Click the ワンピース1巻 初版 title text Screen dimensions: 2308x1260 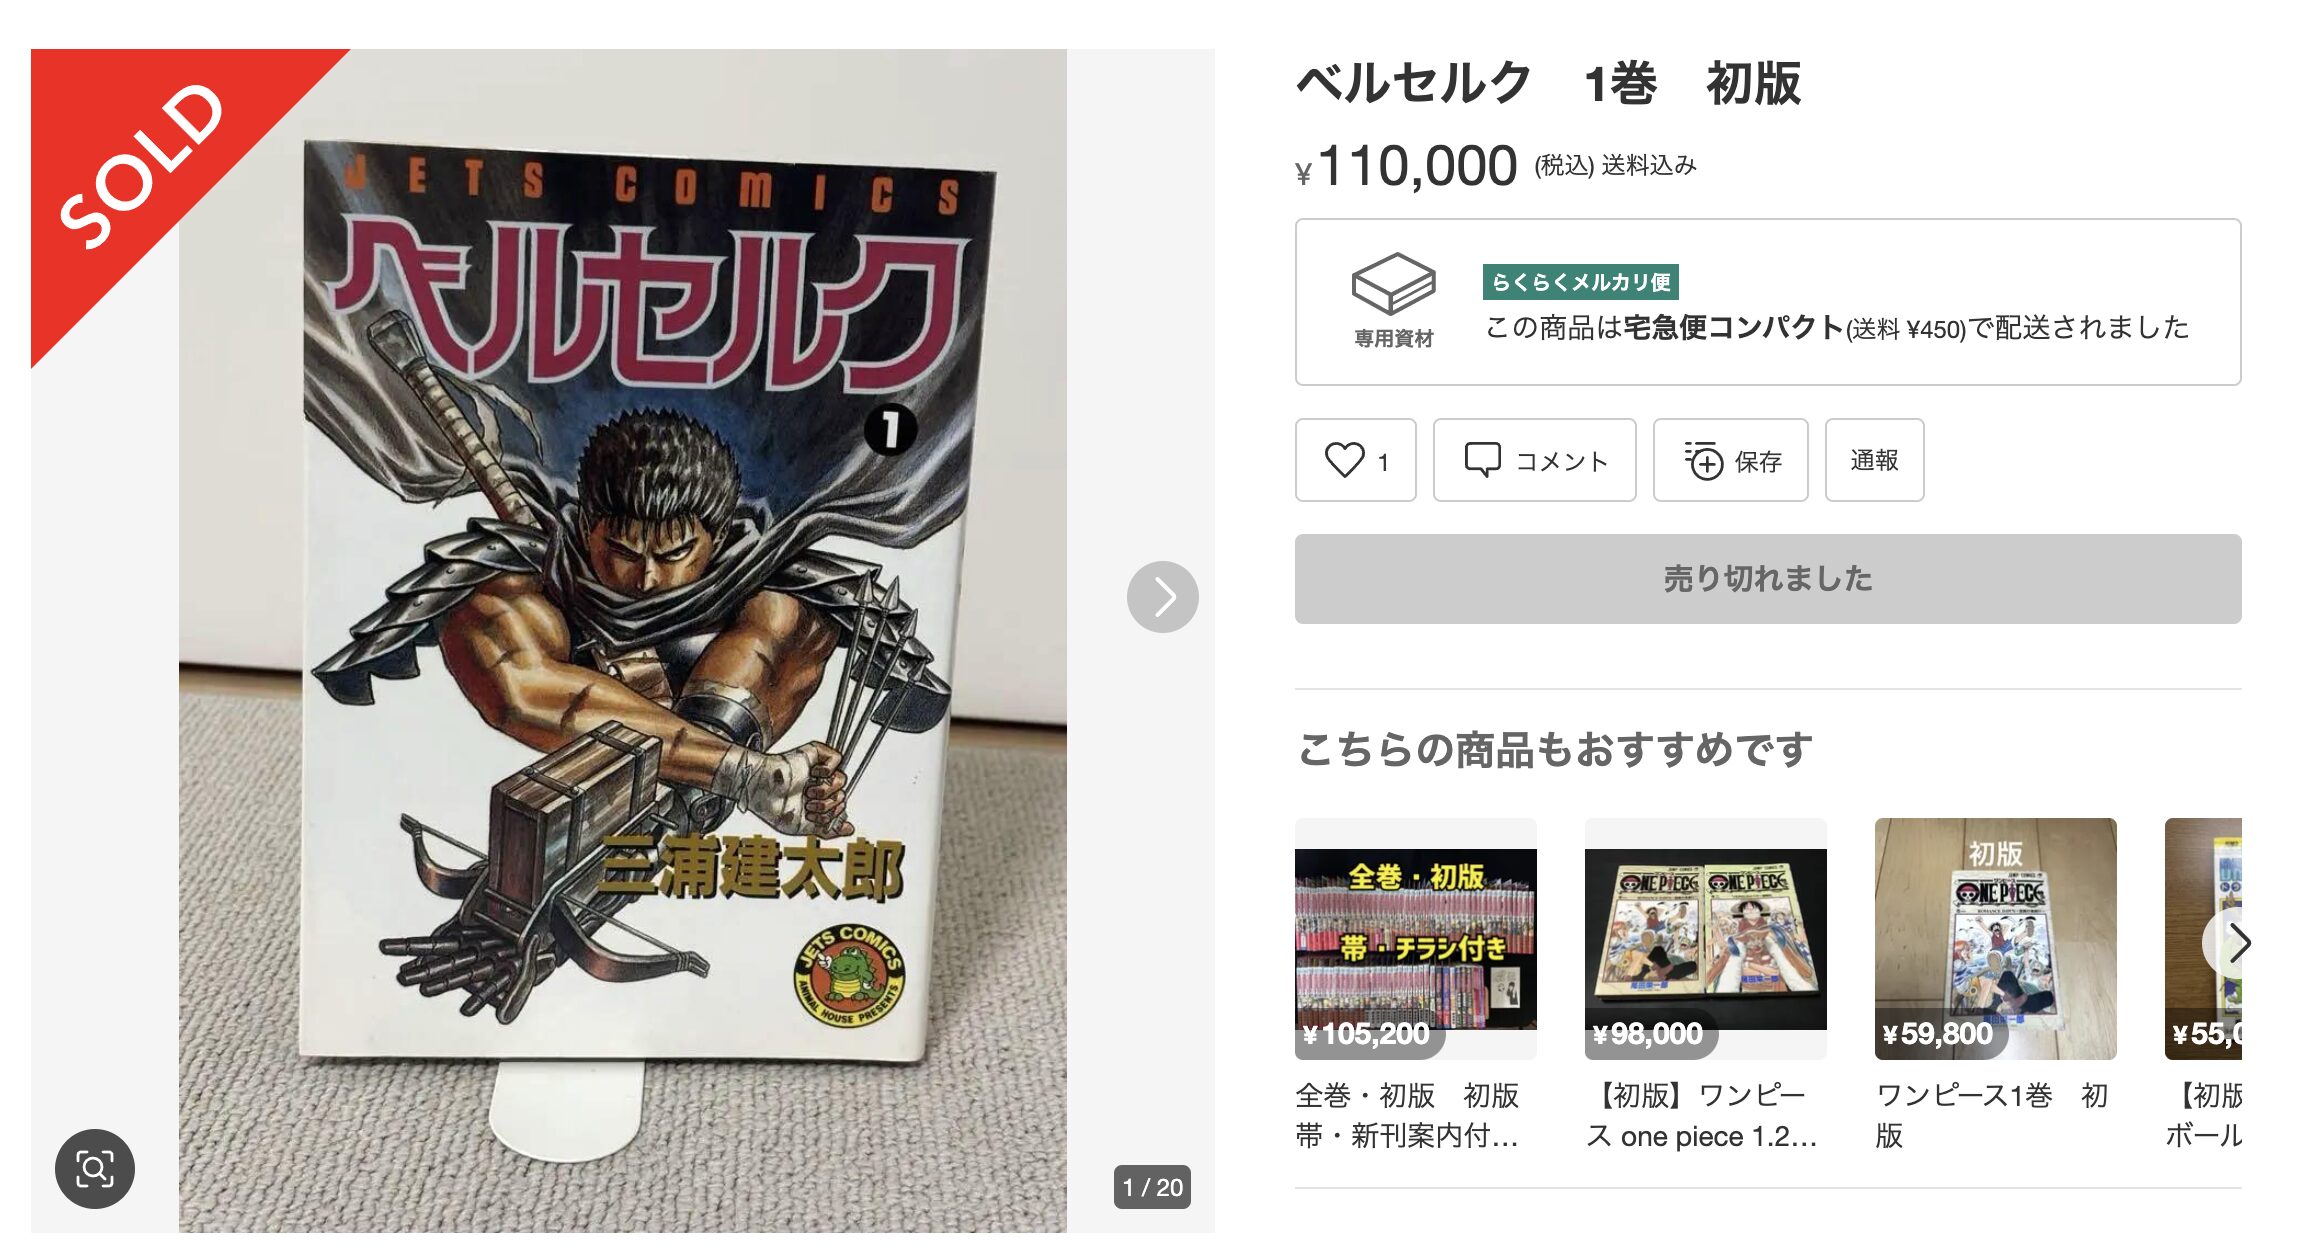(x=1991, y=1116)
